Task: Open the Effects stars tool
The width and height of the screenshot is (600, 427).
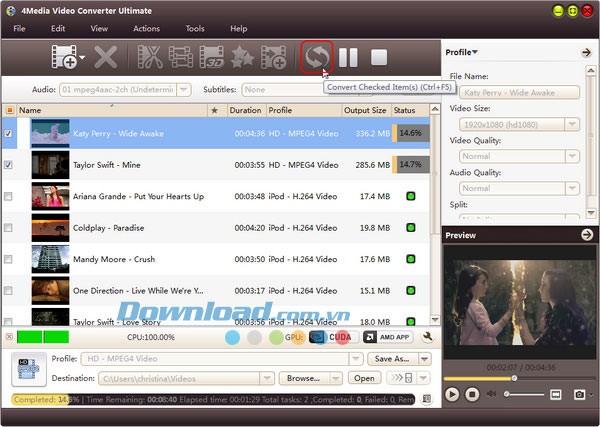Action: (242, 57)
